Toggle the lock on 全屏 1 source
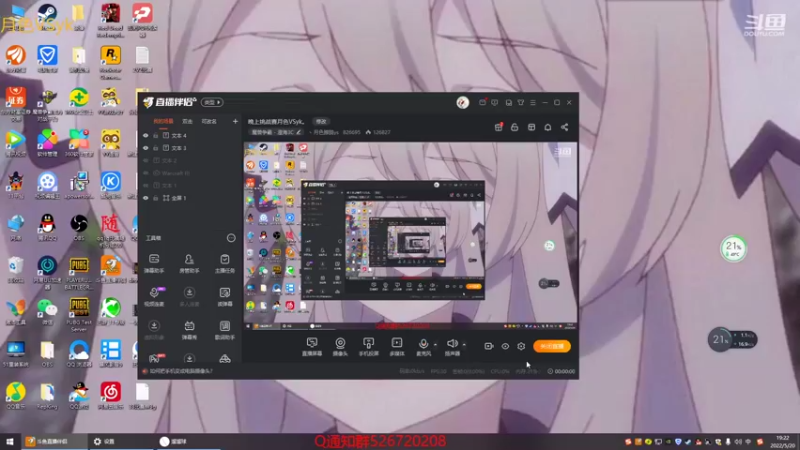The width and height of the screenshot is (800, 450). point(156,198)
